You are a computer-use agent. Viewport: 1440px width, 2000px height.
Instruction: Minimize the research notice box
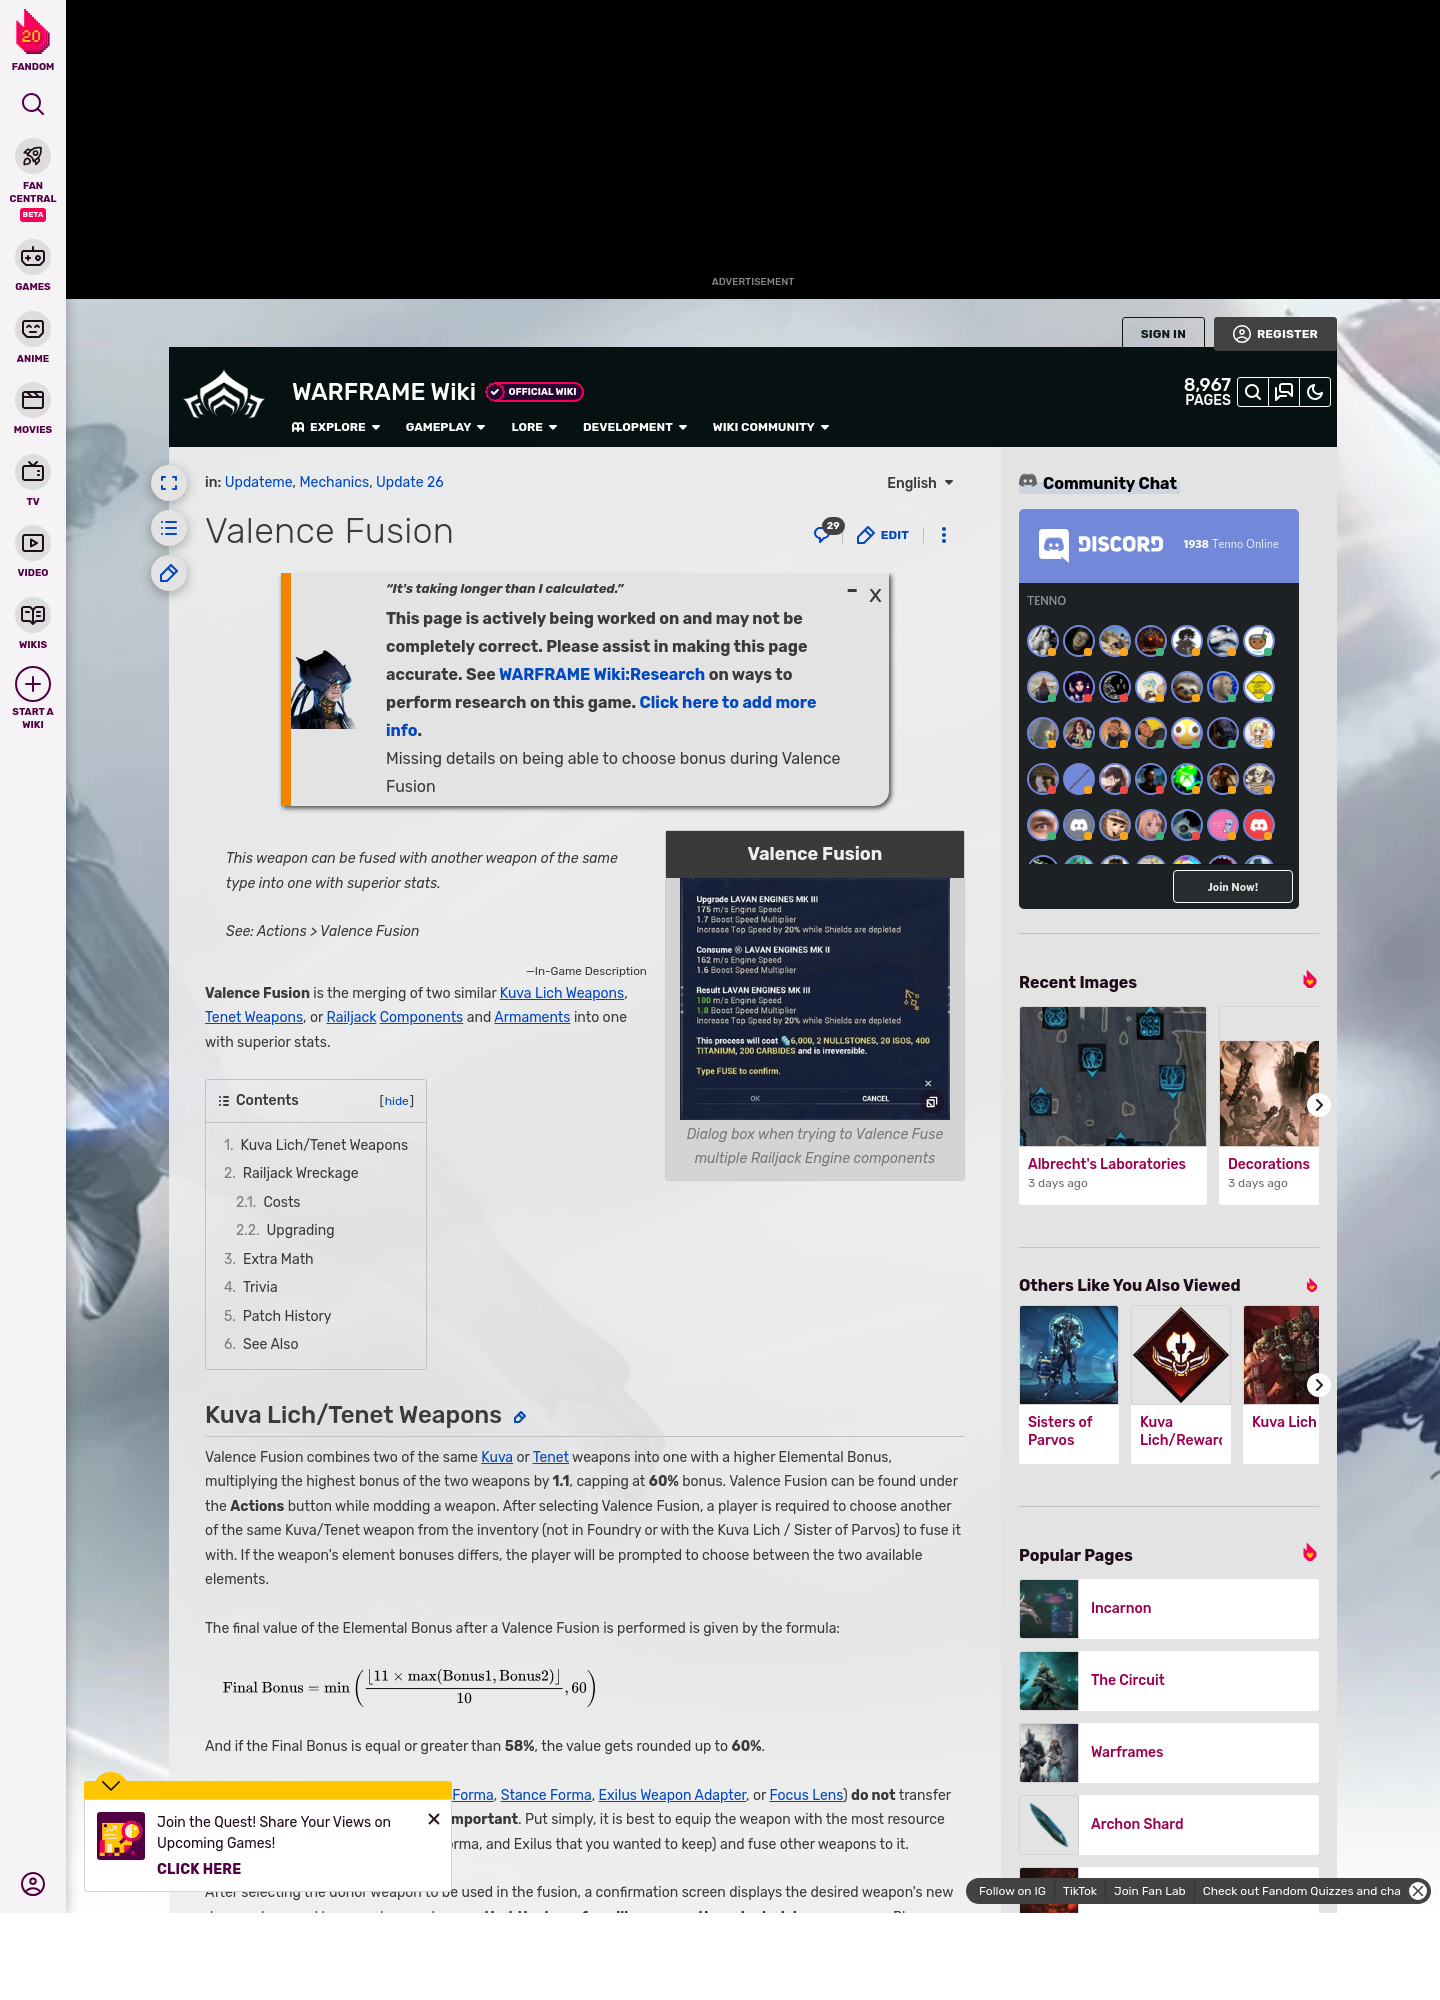852,591
